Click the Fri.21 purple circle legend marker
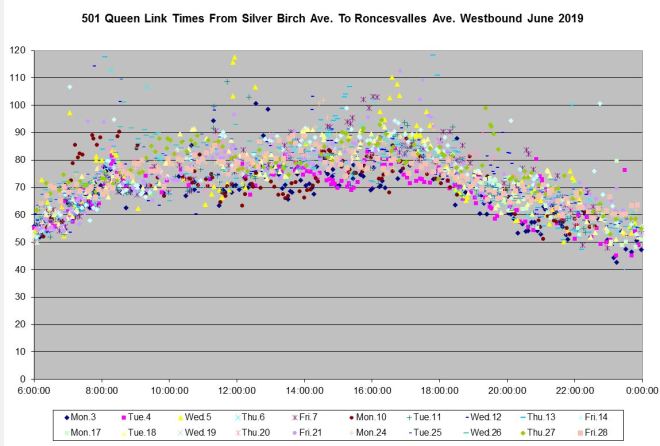The image size is (660, 446). point(295,433)
